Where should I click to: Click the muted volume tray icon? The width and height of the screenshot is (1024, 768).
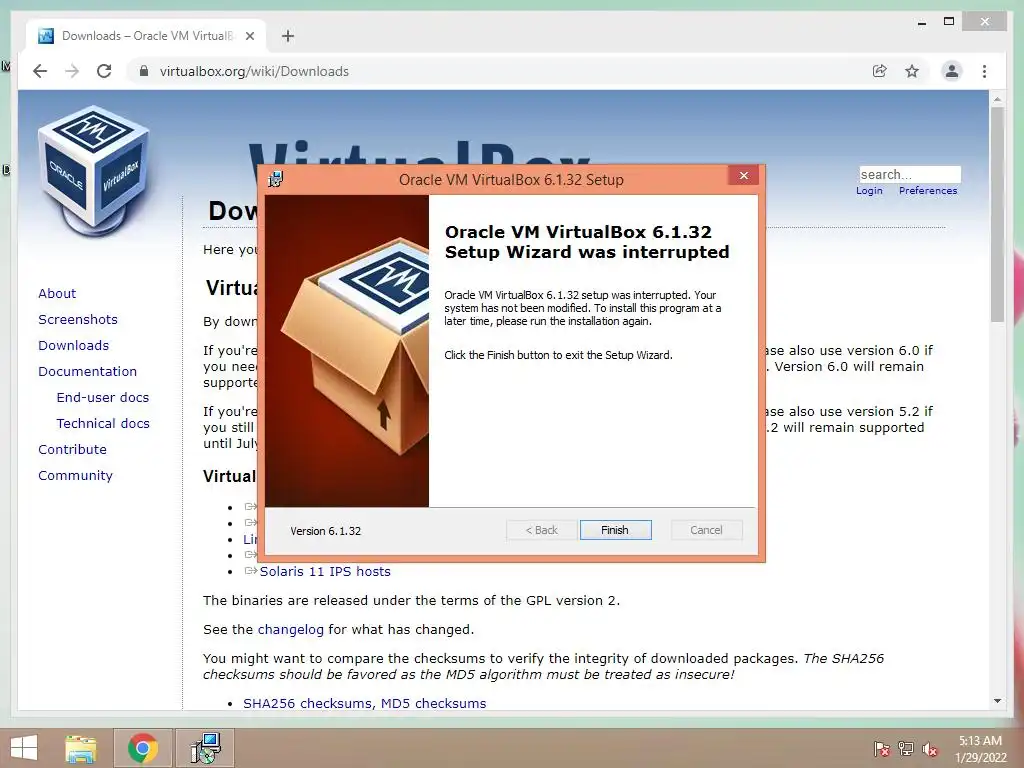pyautogui.click(x=930, y=749)
